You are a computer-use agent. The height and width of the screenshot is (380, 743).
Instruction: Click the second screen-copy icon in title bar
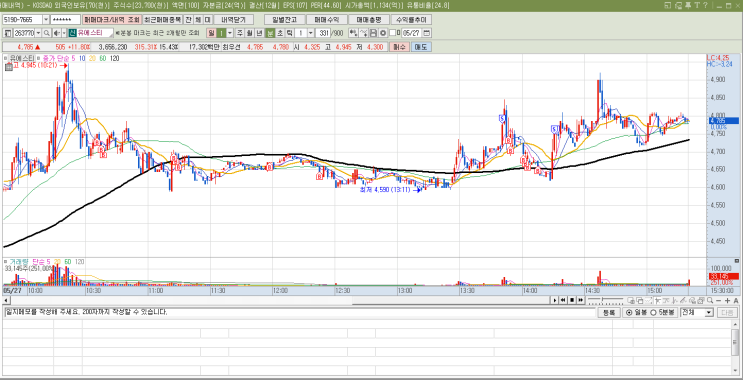pyautogui.click(x=678, y=5)
